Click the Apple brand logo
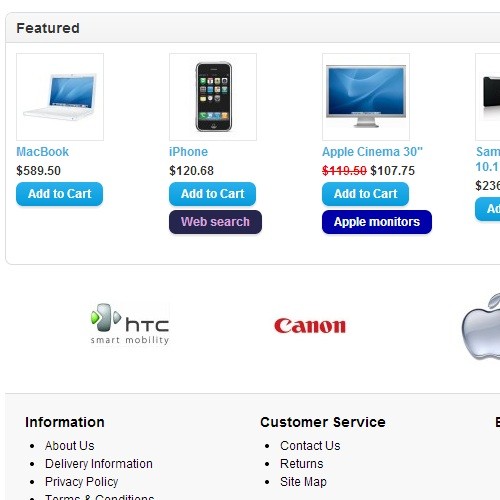The width and height of the screenshot is (500, 500). pyautogui.click(x=481, y=327)
